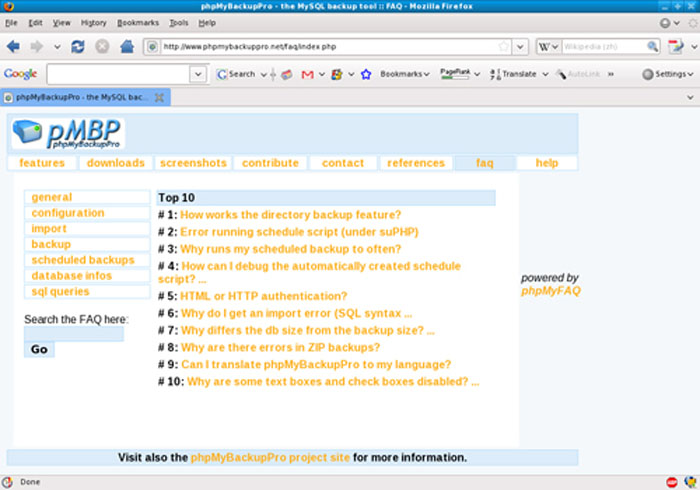Click the Google toolbar logo

pos(20,74)
